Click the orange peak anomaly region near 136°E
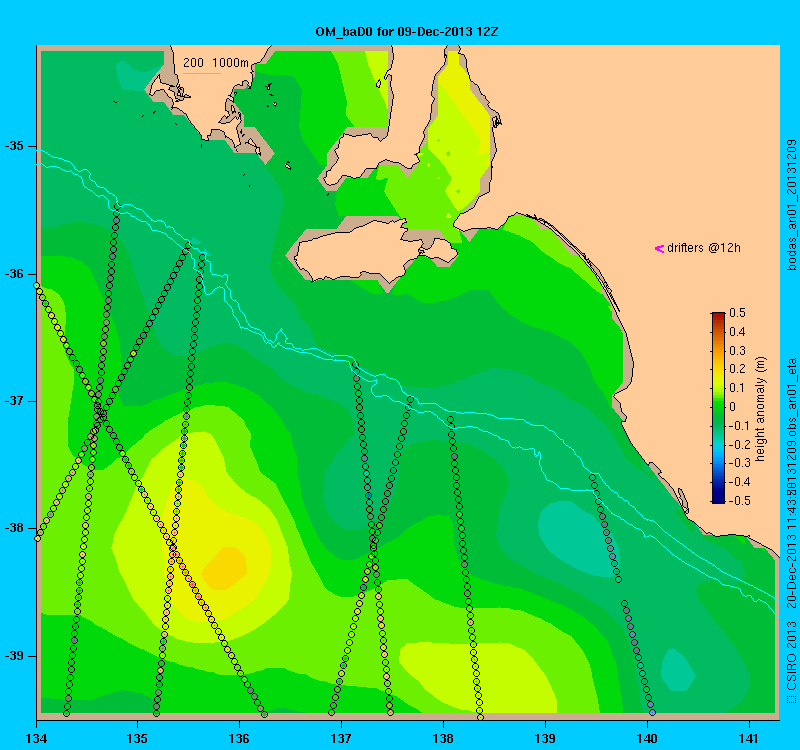 click(225, 567)
